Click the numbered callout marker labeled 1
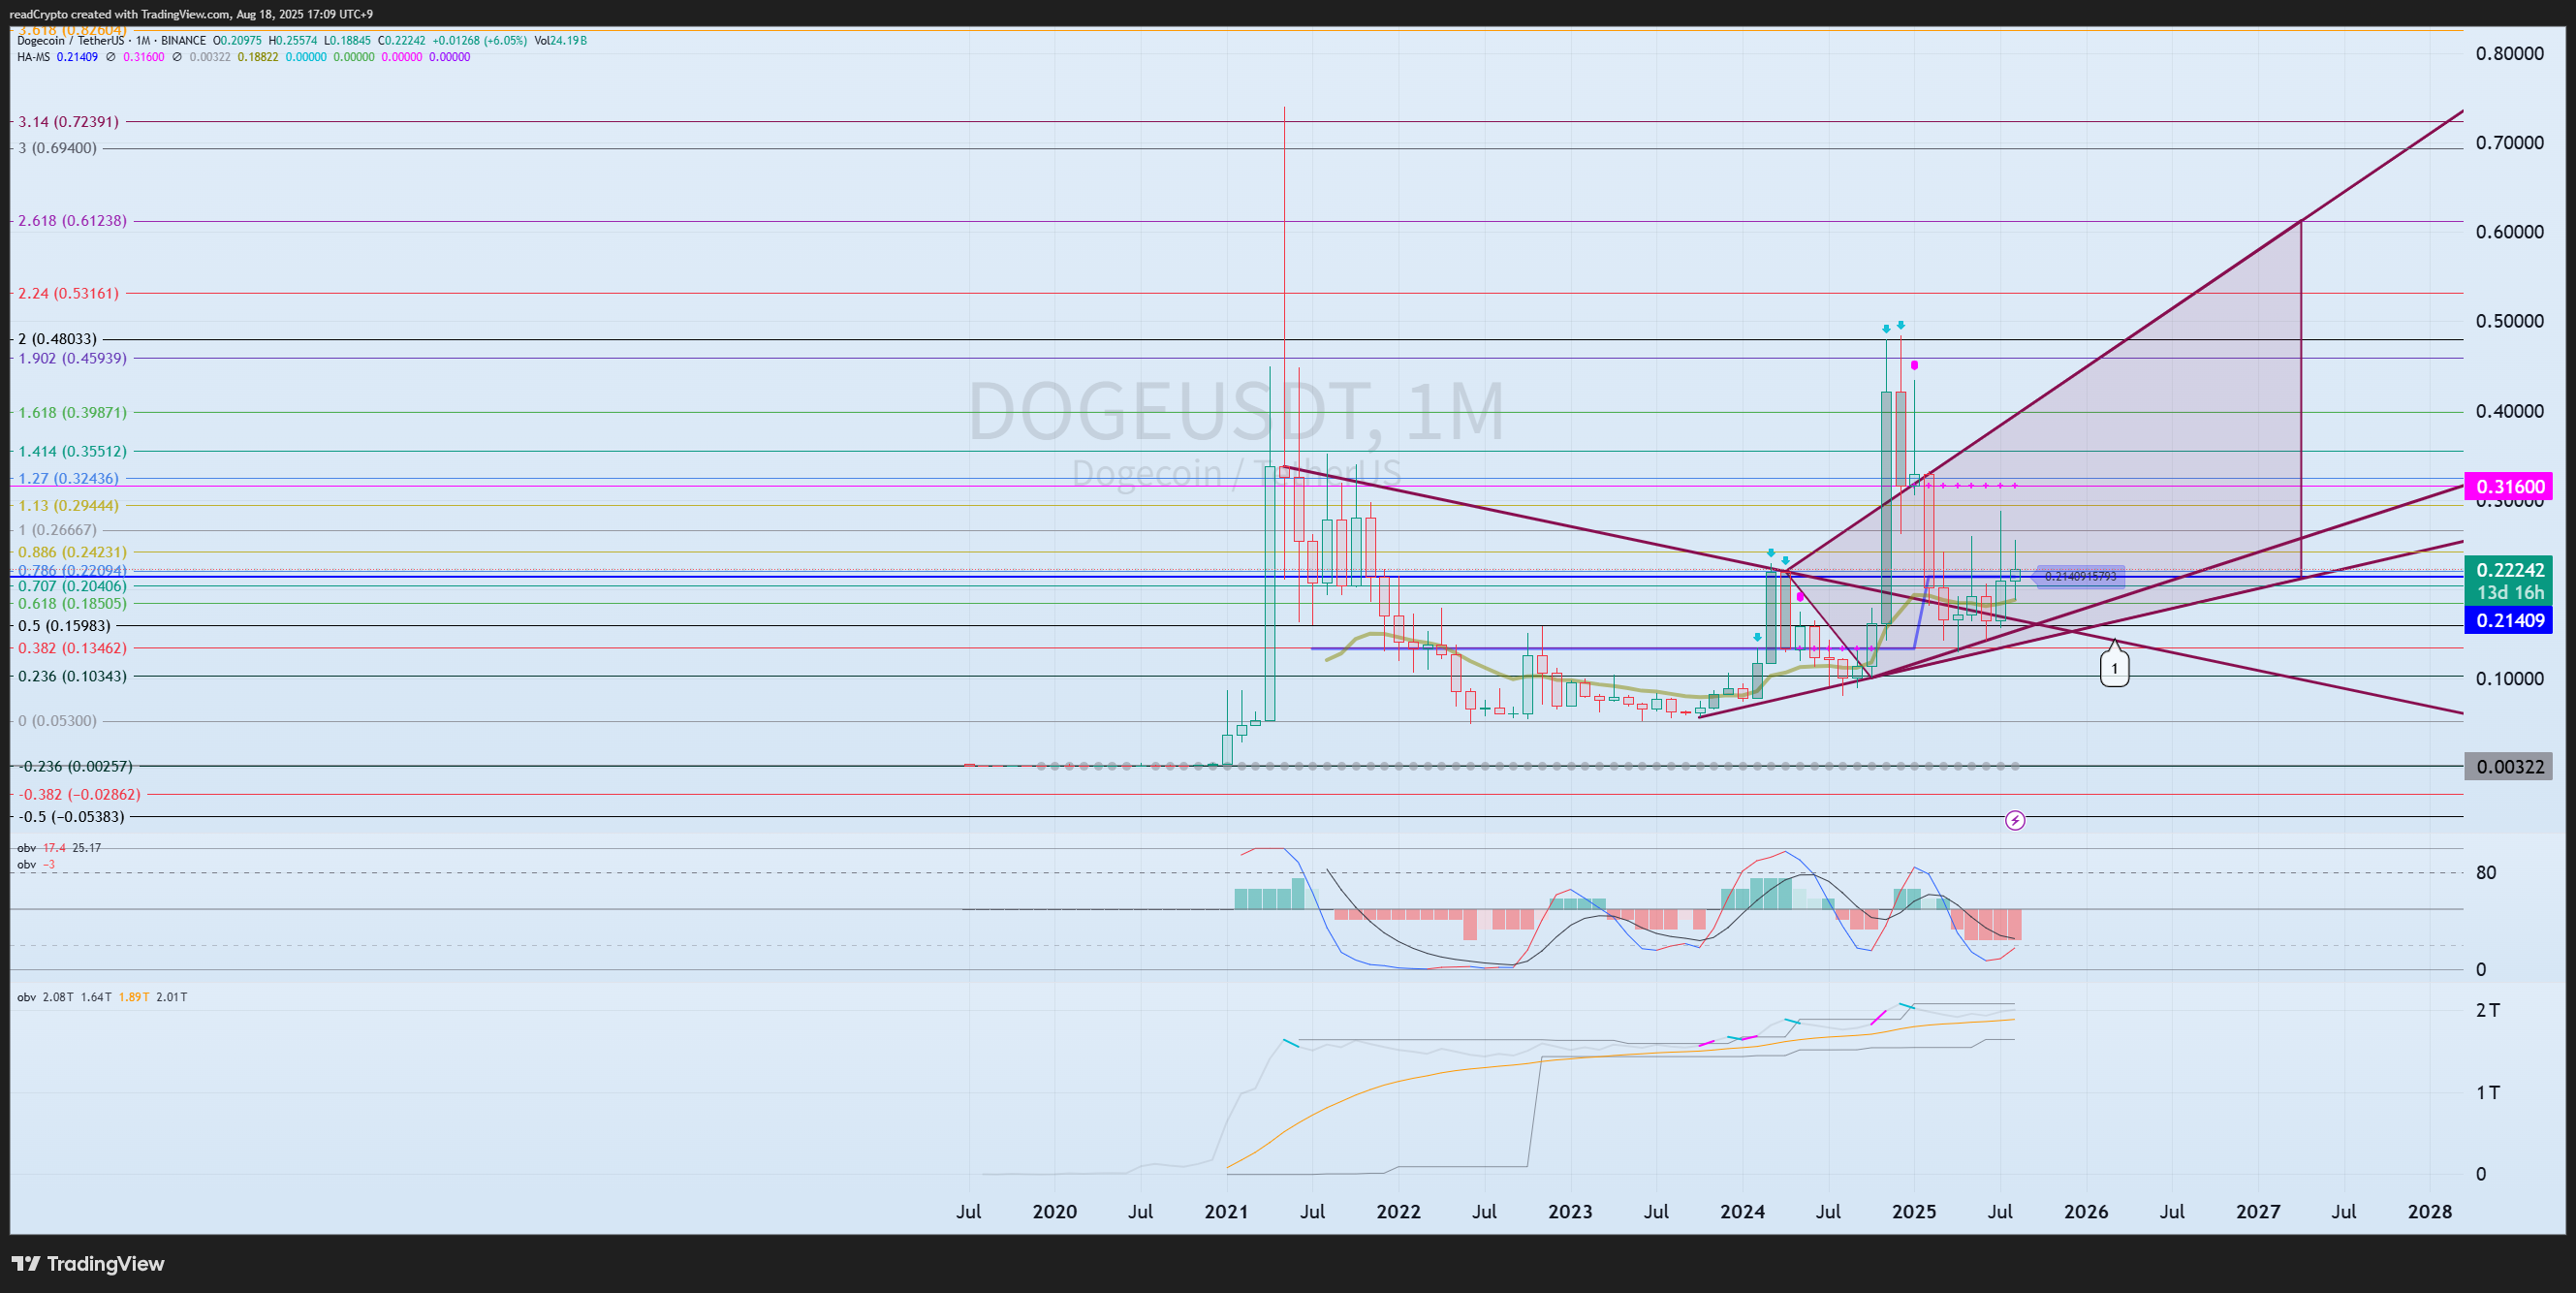The height and width of the screenshot is (1293, 2576). 2114,668
